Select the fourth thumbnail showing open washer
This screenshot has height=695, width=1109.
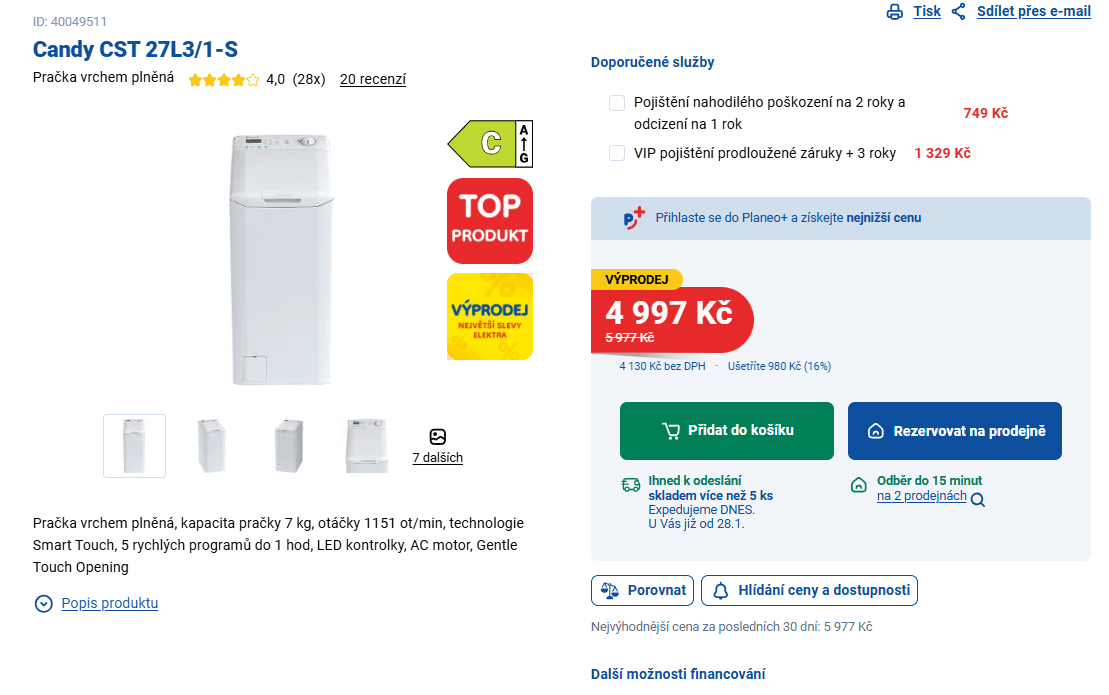tap(367, 446)
